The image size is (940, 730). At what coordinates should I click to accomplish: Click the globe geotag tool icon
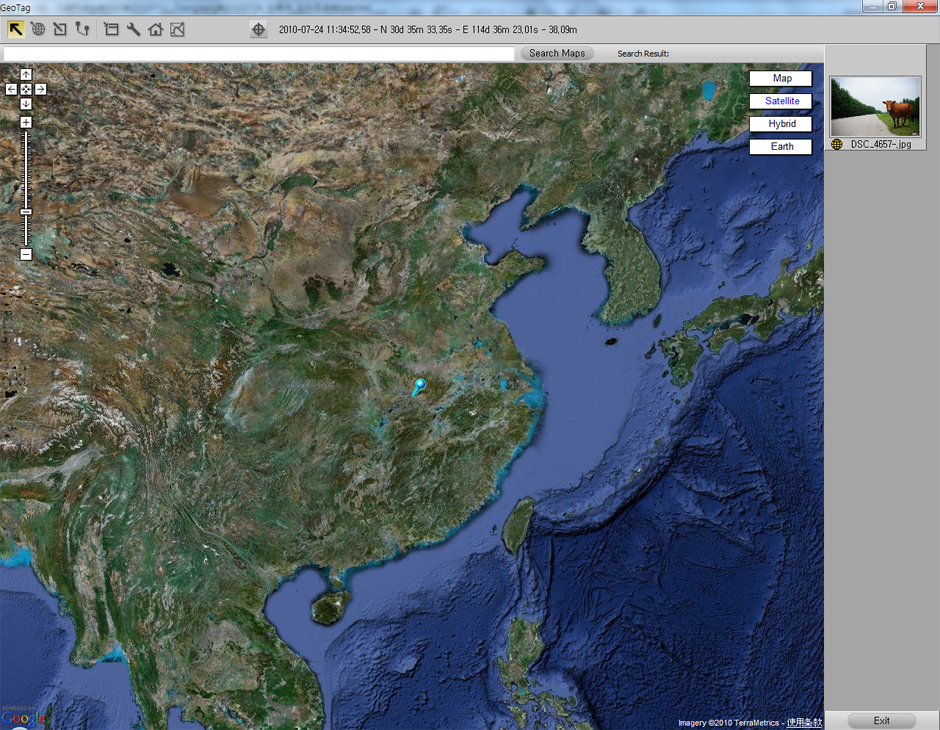click(38, 29)
